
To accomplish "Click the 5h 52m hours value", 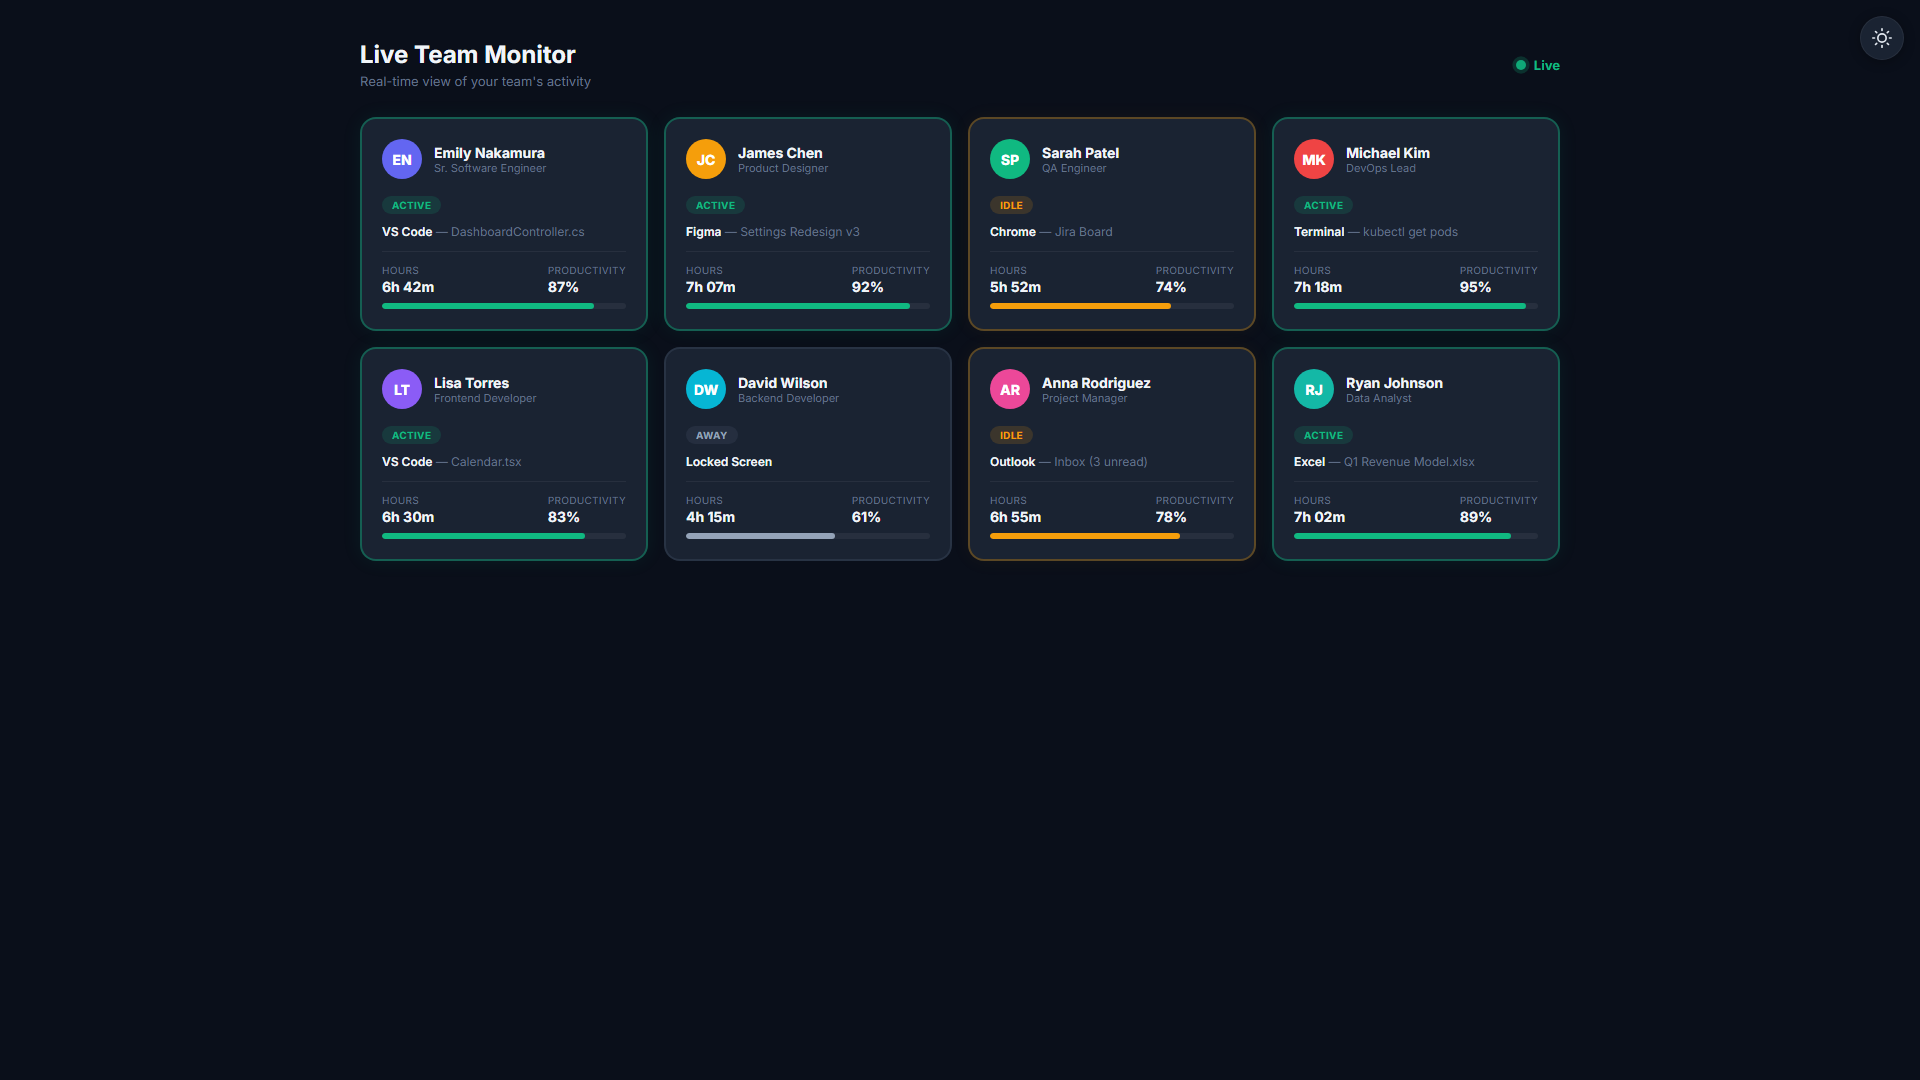I will 1015,287.
